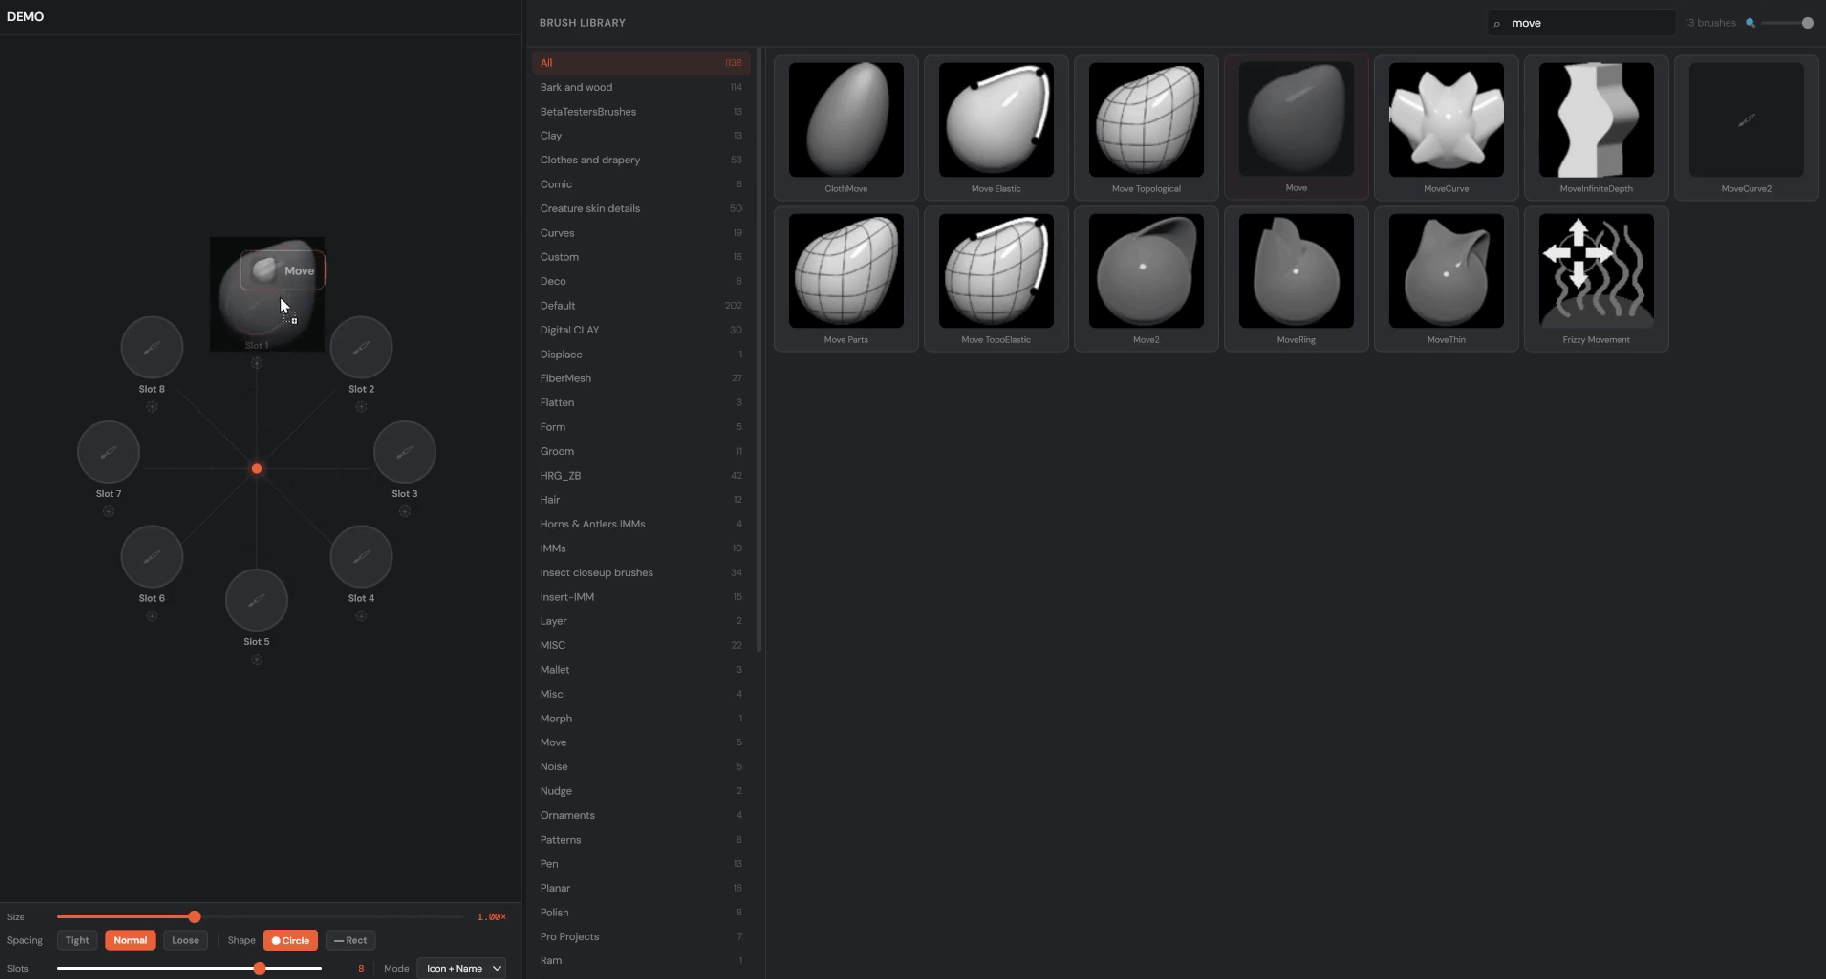This screenshot has width=1826, height=979.
Task: Set spacing to Tight
Action: click(77, 940)
